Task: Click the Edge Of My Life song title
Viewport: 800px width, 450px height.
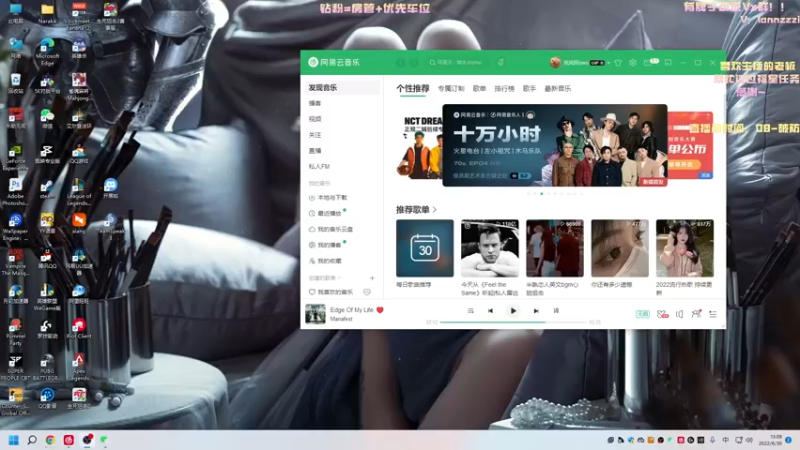Action: [x=352, y=310]
